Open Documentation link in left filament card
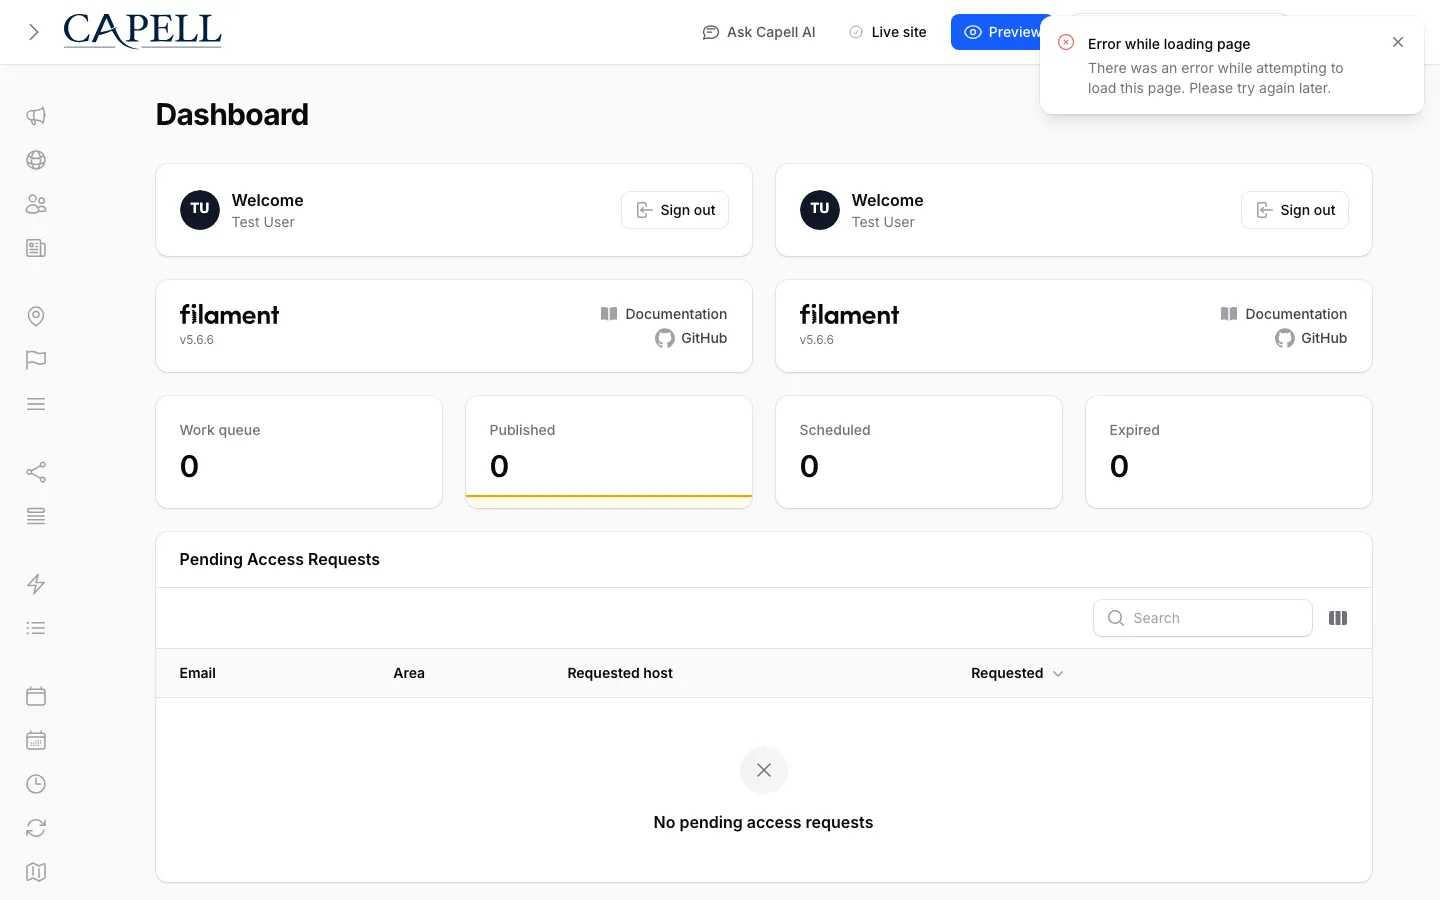This screenshot has width=1440, height=900. (x=664, y=314)
